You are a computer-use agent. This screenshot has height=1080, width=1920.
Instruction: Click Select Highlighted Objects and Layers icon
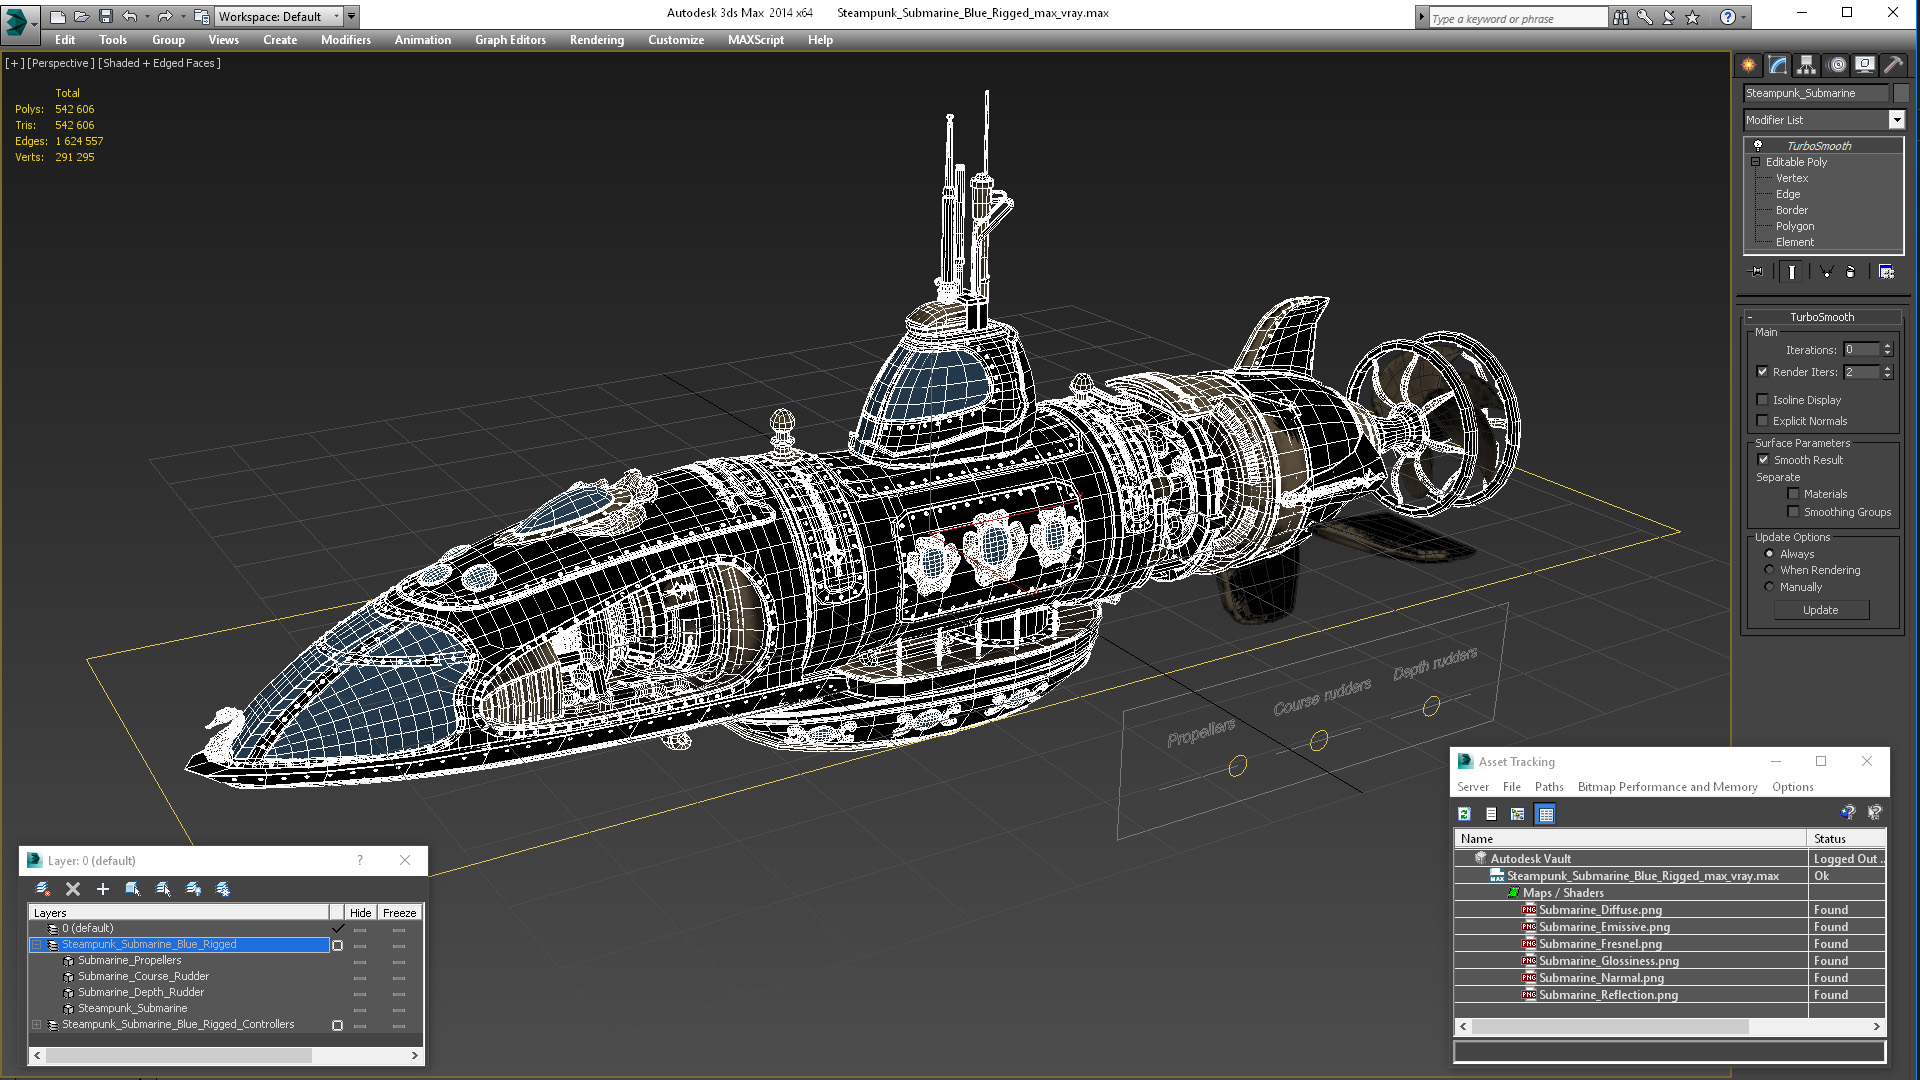[x=132, y=888]
